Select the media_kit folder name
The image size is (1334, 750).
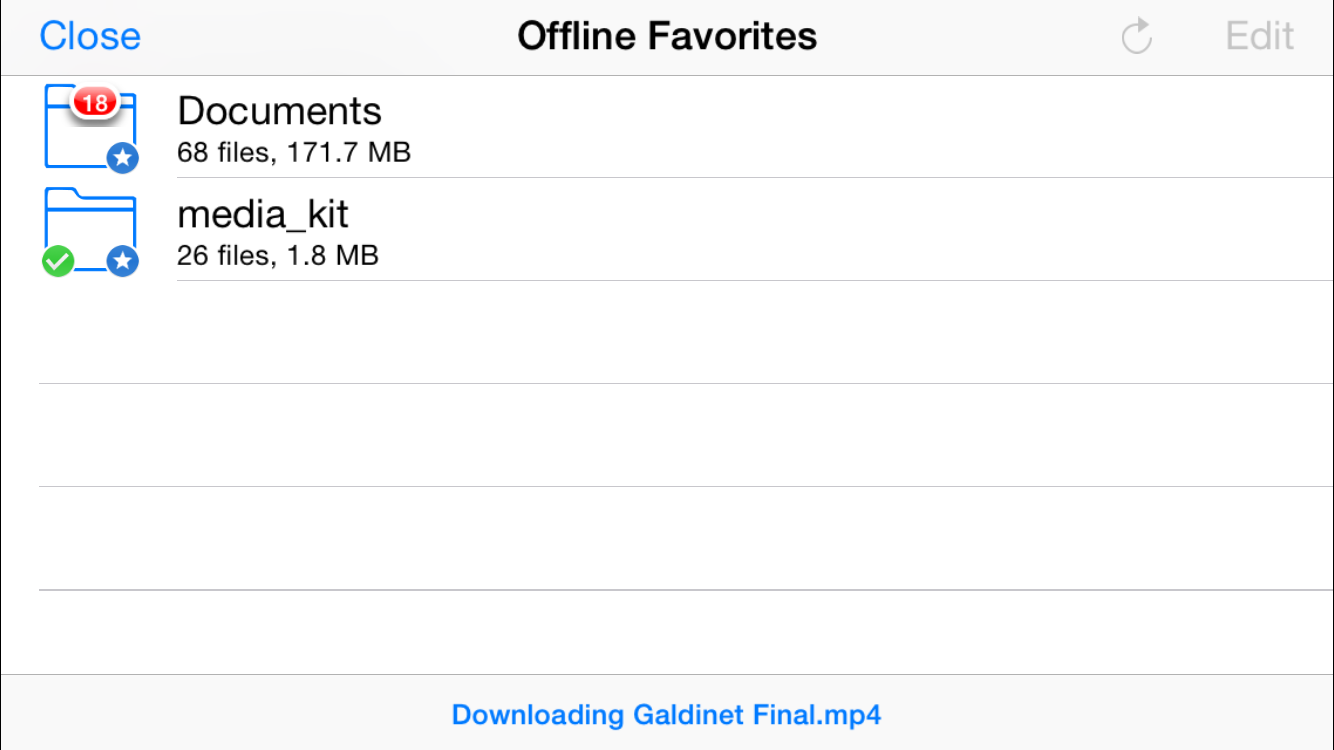click(263, 214)
